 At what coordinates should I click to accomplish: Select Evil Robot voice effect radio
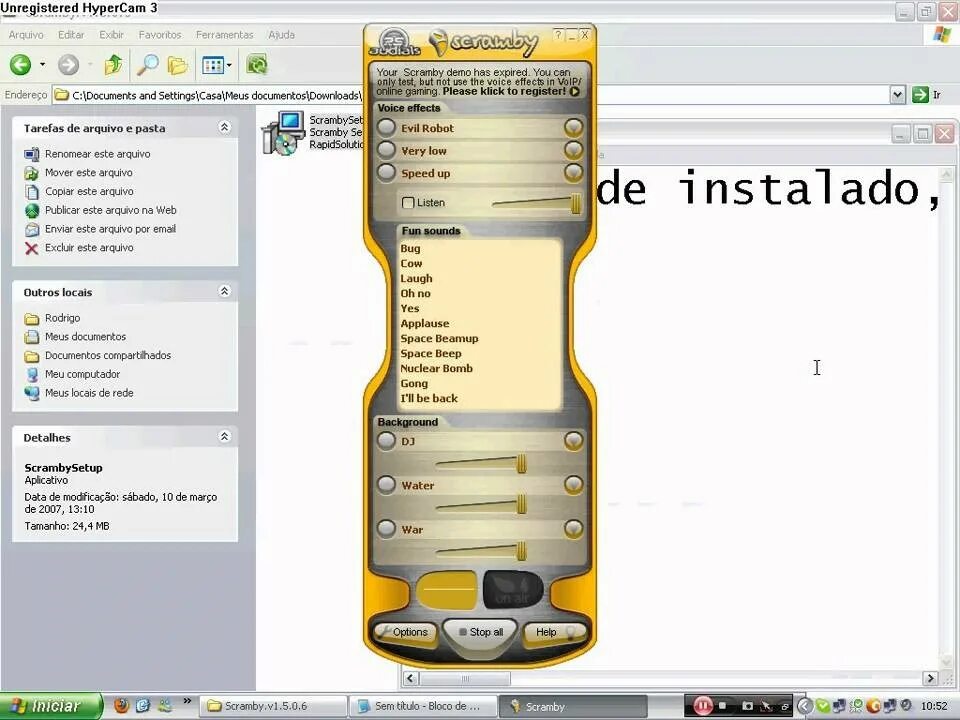pyautogui.click(x=386, y=127)
